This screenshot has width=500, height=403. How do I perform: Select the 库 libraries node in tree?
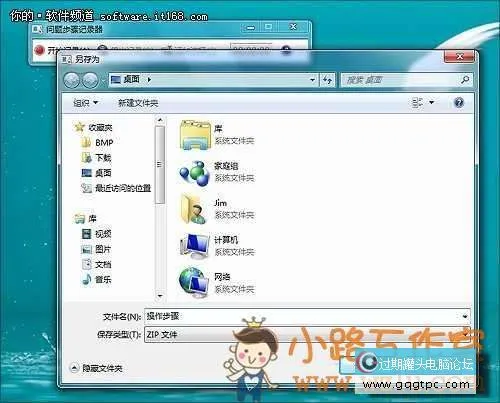[86, 219]
